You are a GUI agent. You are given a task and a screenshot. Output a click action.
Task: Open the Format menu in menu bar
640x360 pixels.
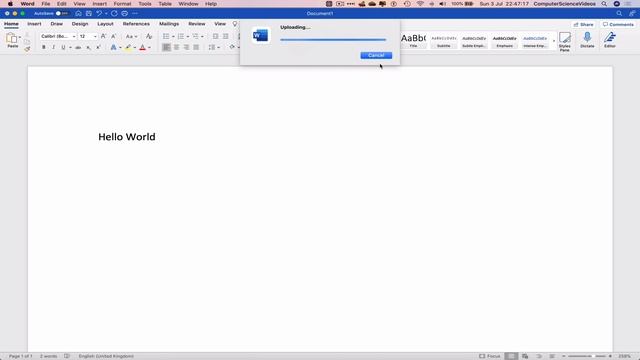122,4
